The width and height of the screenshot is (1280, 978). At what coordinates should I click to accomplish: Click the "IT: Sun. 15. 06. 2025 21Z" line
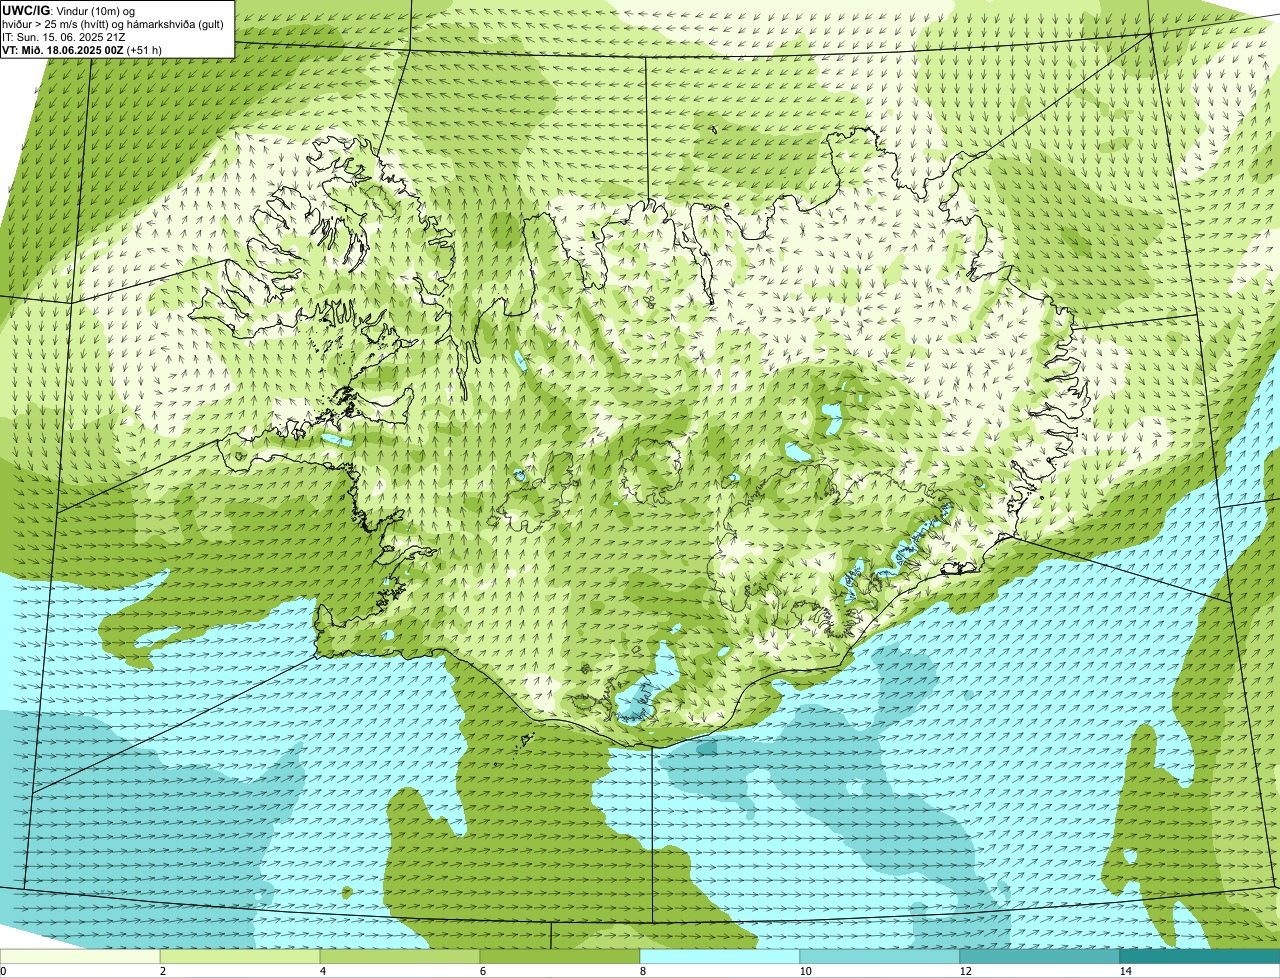pyautogui.click(x=64, y=37)
